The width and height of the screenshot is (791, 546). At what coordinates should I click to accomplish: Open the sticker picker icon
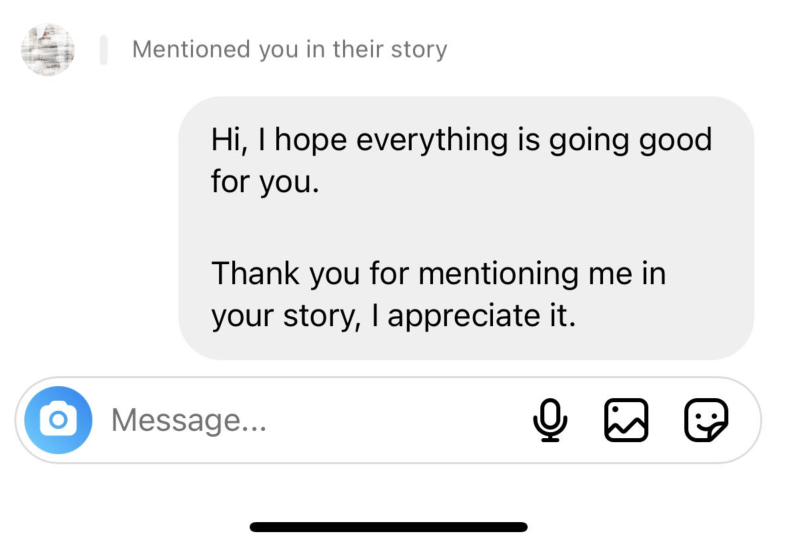pos(705,420)
